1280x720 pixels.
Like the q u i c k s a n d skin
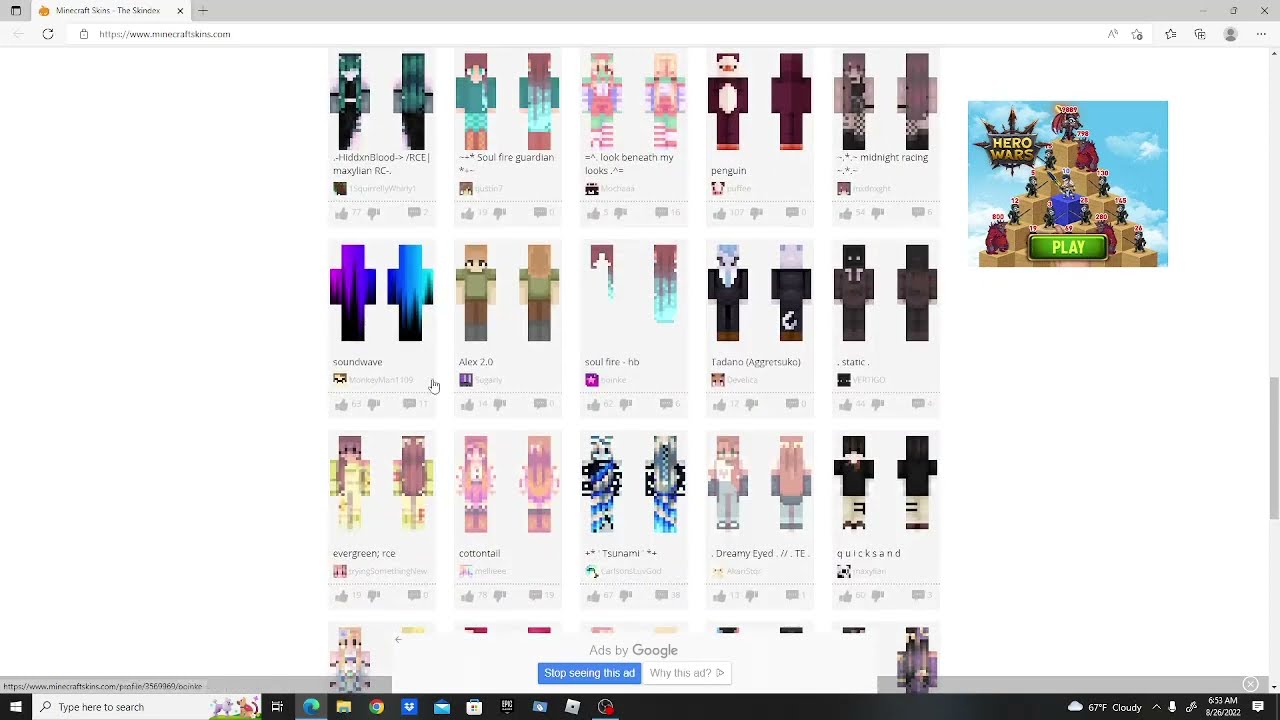pos(846,596)
